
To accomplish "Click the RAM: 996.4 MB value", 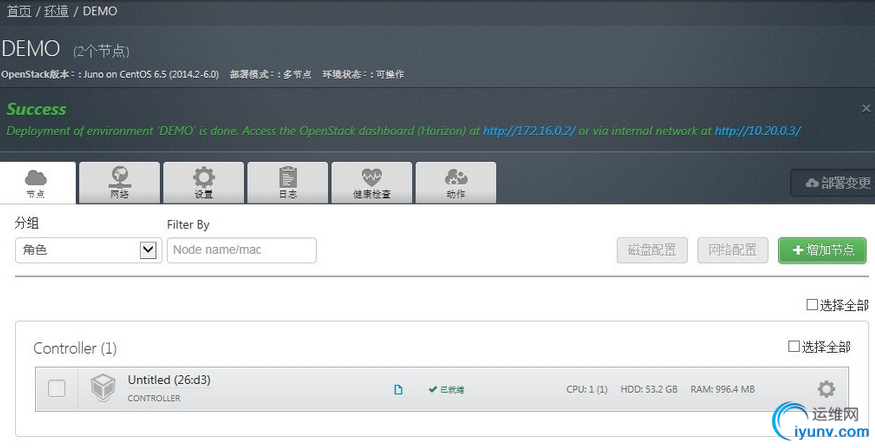I will tap(723, 389).
